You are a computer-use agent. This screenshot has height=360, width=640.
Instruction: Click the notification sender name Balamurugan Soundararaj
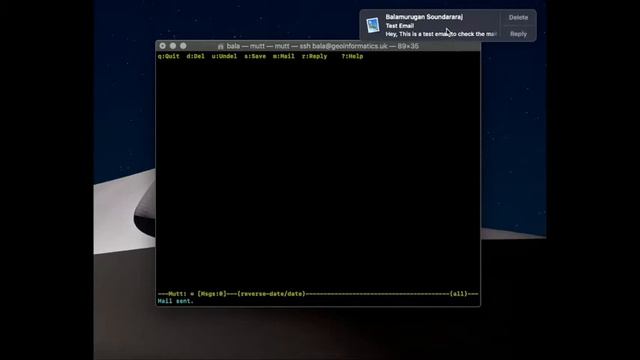pyautogui.click(x=424, y=17)
